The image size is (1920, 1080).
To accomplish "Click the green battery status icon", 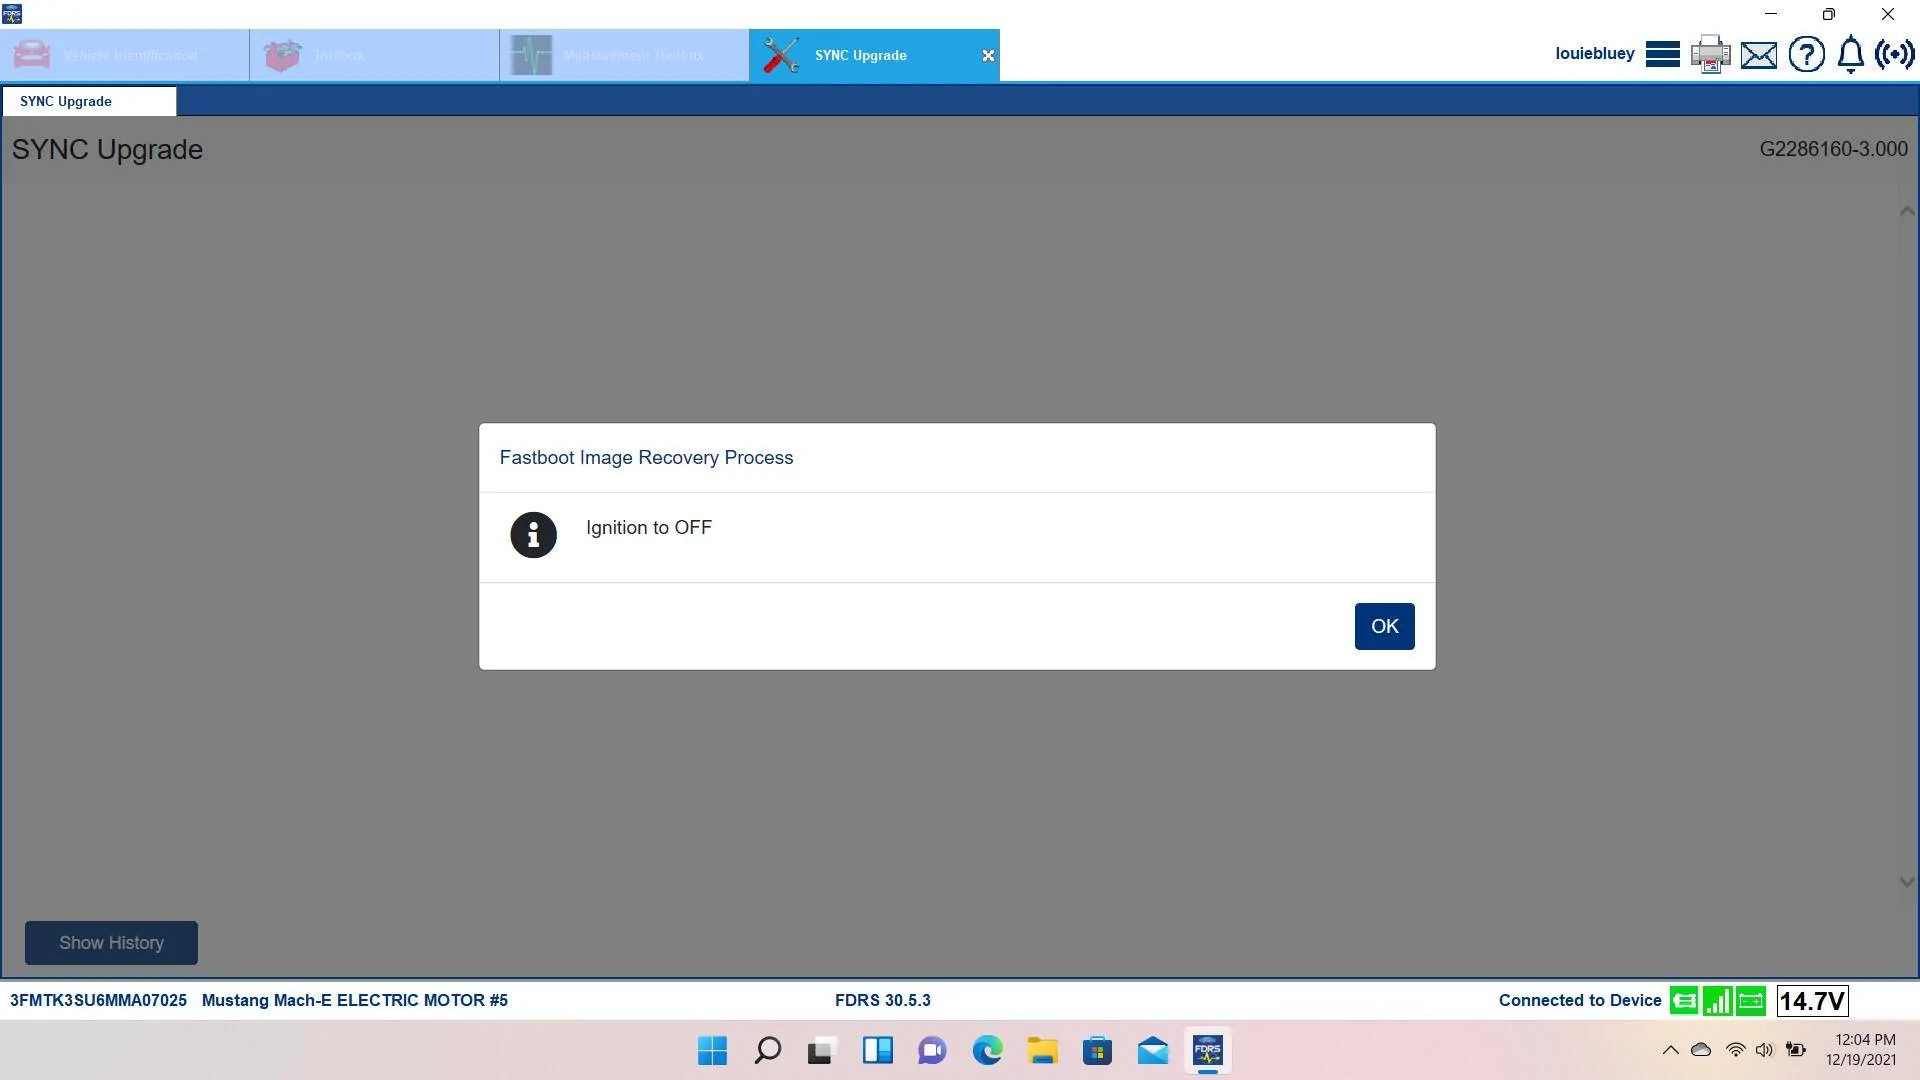I will click(1751, 1001).
